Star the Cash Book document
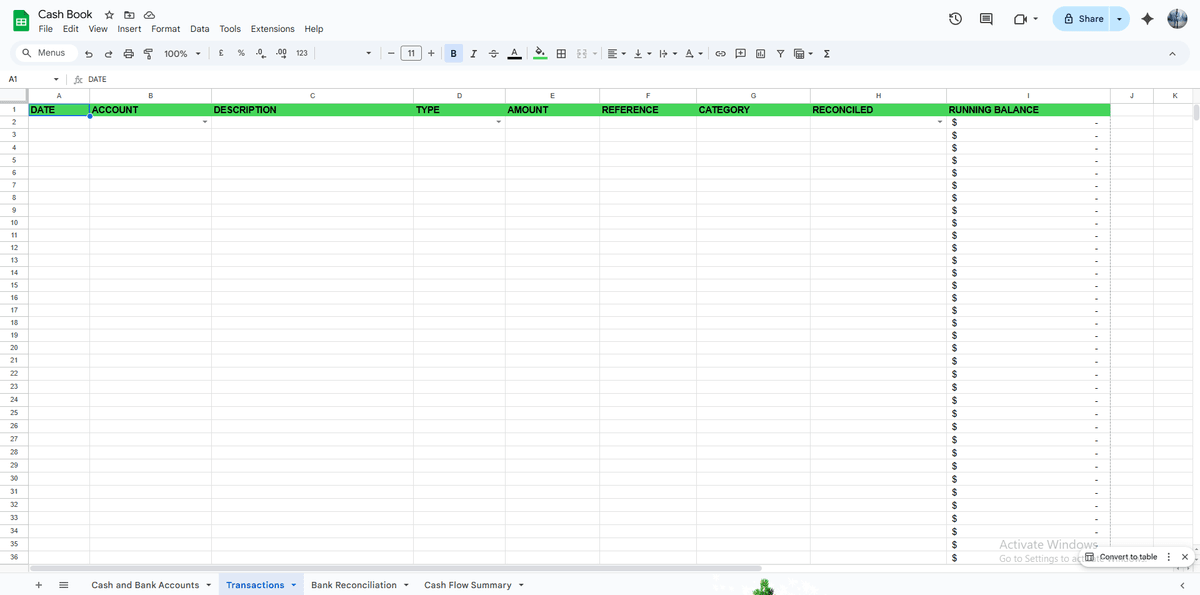 pyautogui.click(x=109, y=15)
